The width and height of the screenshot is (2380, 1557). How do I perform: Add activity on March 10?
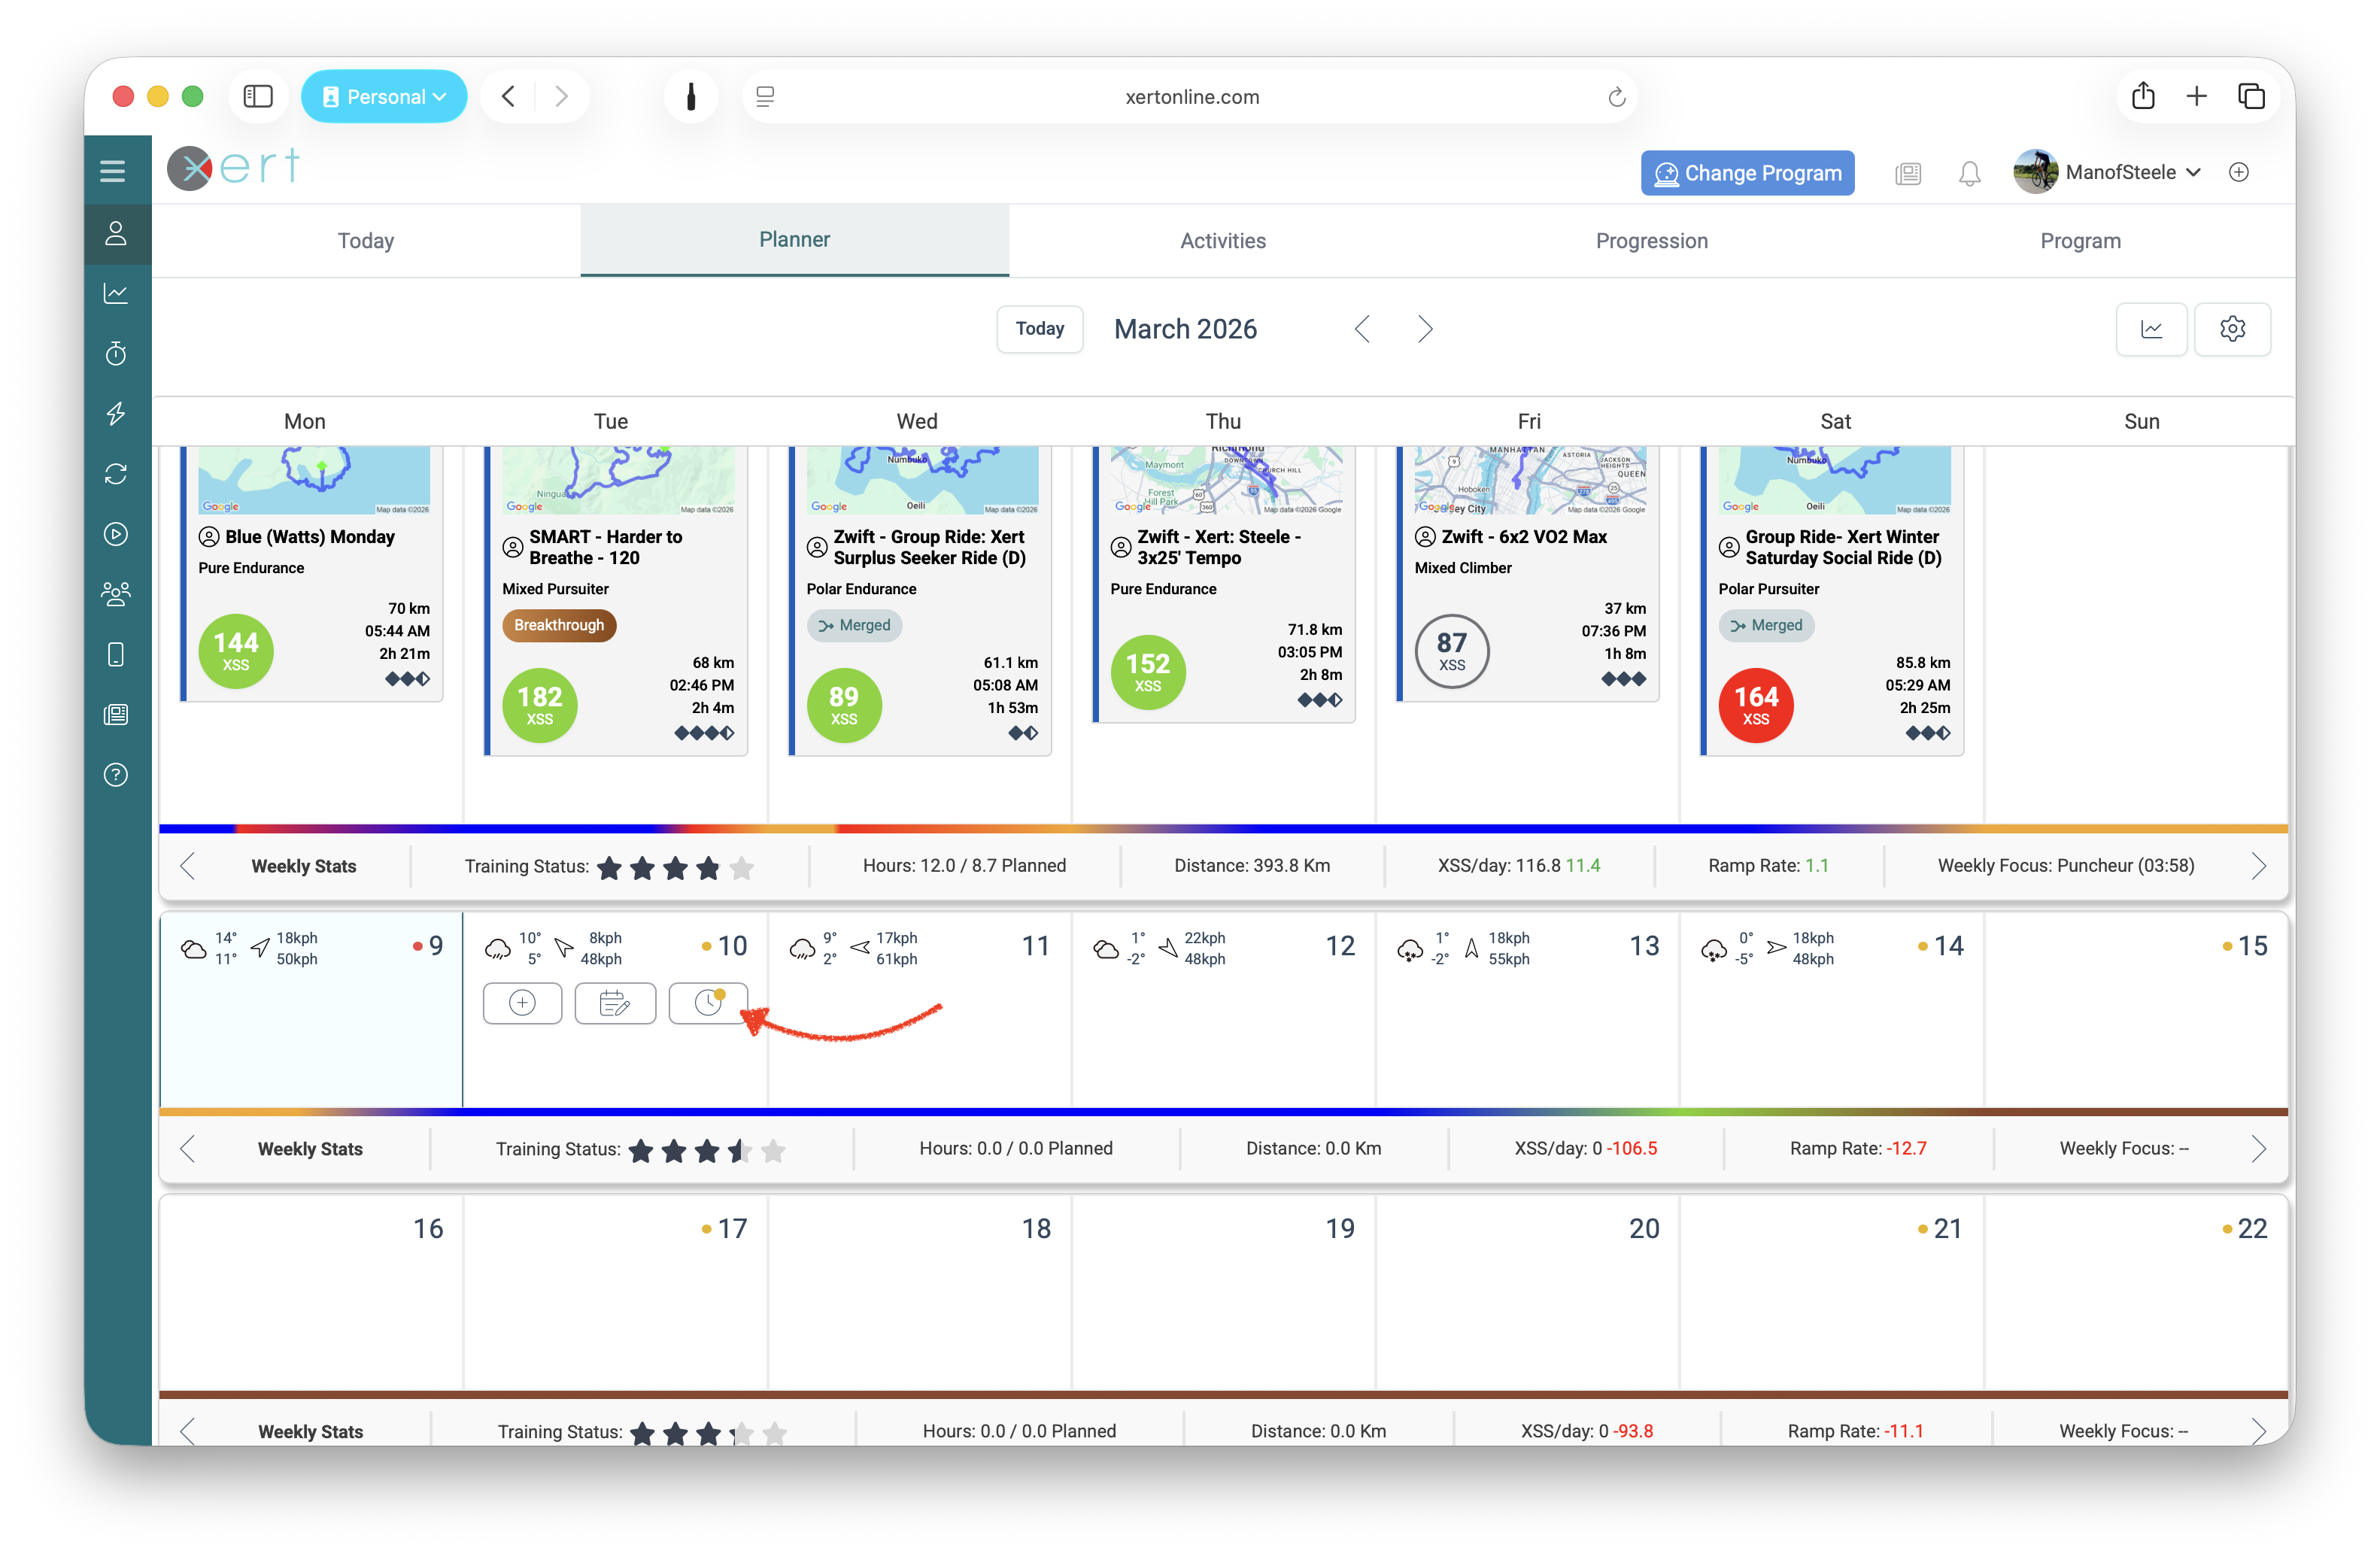click(x=522, y=1002)
